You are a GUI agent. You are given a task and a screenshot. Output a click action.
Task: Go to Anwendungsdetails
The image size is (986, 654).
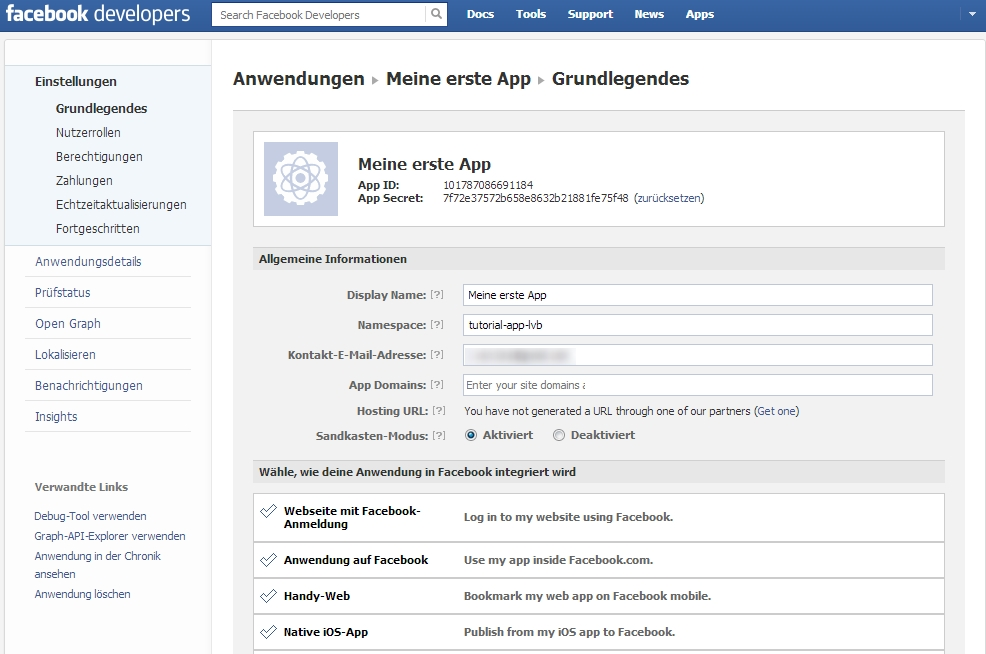[x=88, y=262]
